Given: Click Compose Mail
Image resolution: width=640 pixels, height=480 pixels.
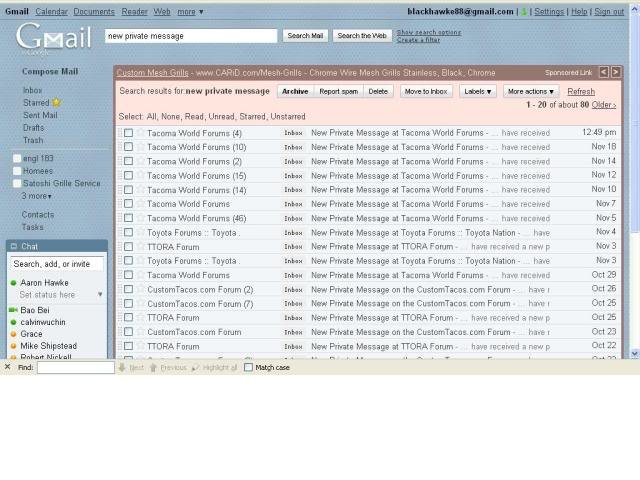Looking at the screenshot, I should coord(50,71).
